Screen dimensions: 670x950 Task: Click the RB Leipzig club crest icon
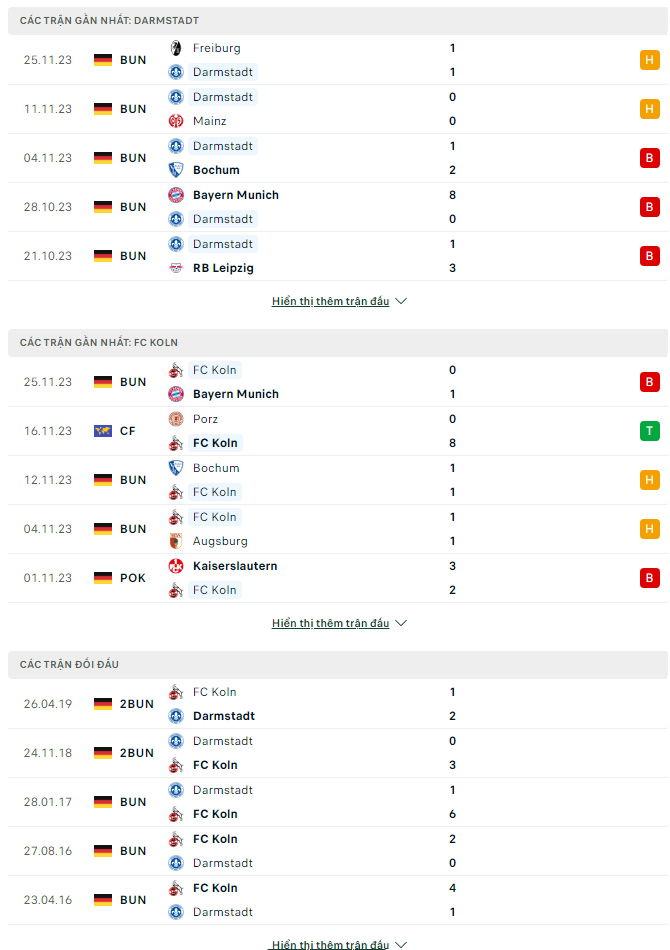pyautogui.click(x=176, y=268)
